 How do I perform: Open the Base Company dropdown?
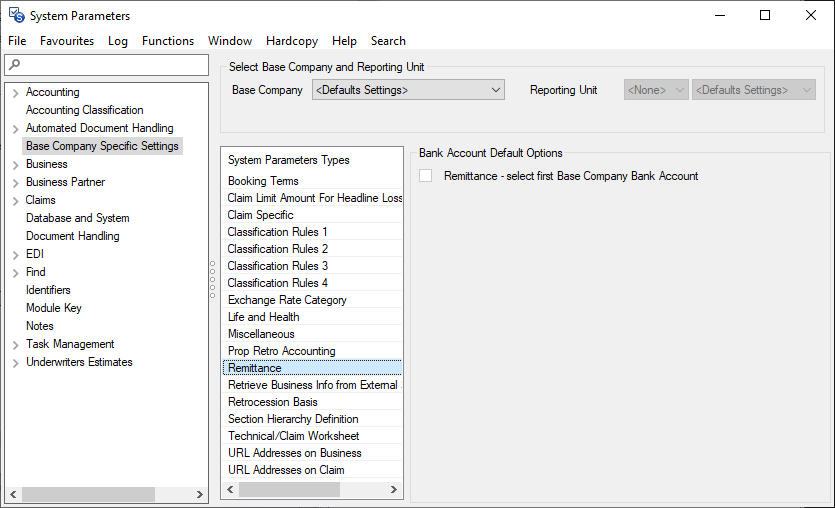[408, 90]
